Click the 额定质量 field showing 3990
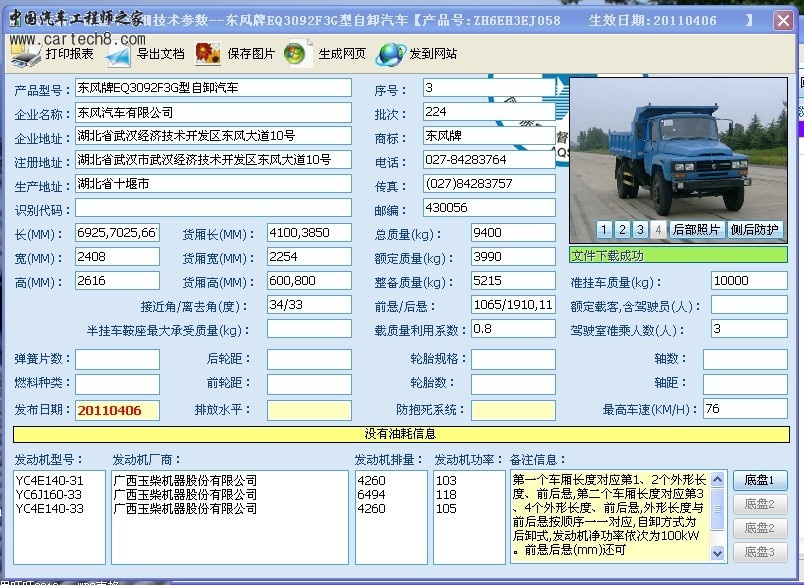804x585 pixels. (x=513, y=257)
